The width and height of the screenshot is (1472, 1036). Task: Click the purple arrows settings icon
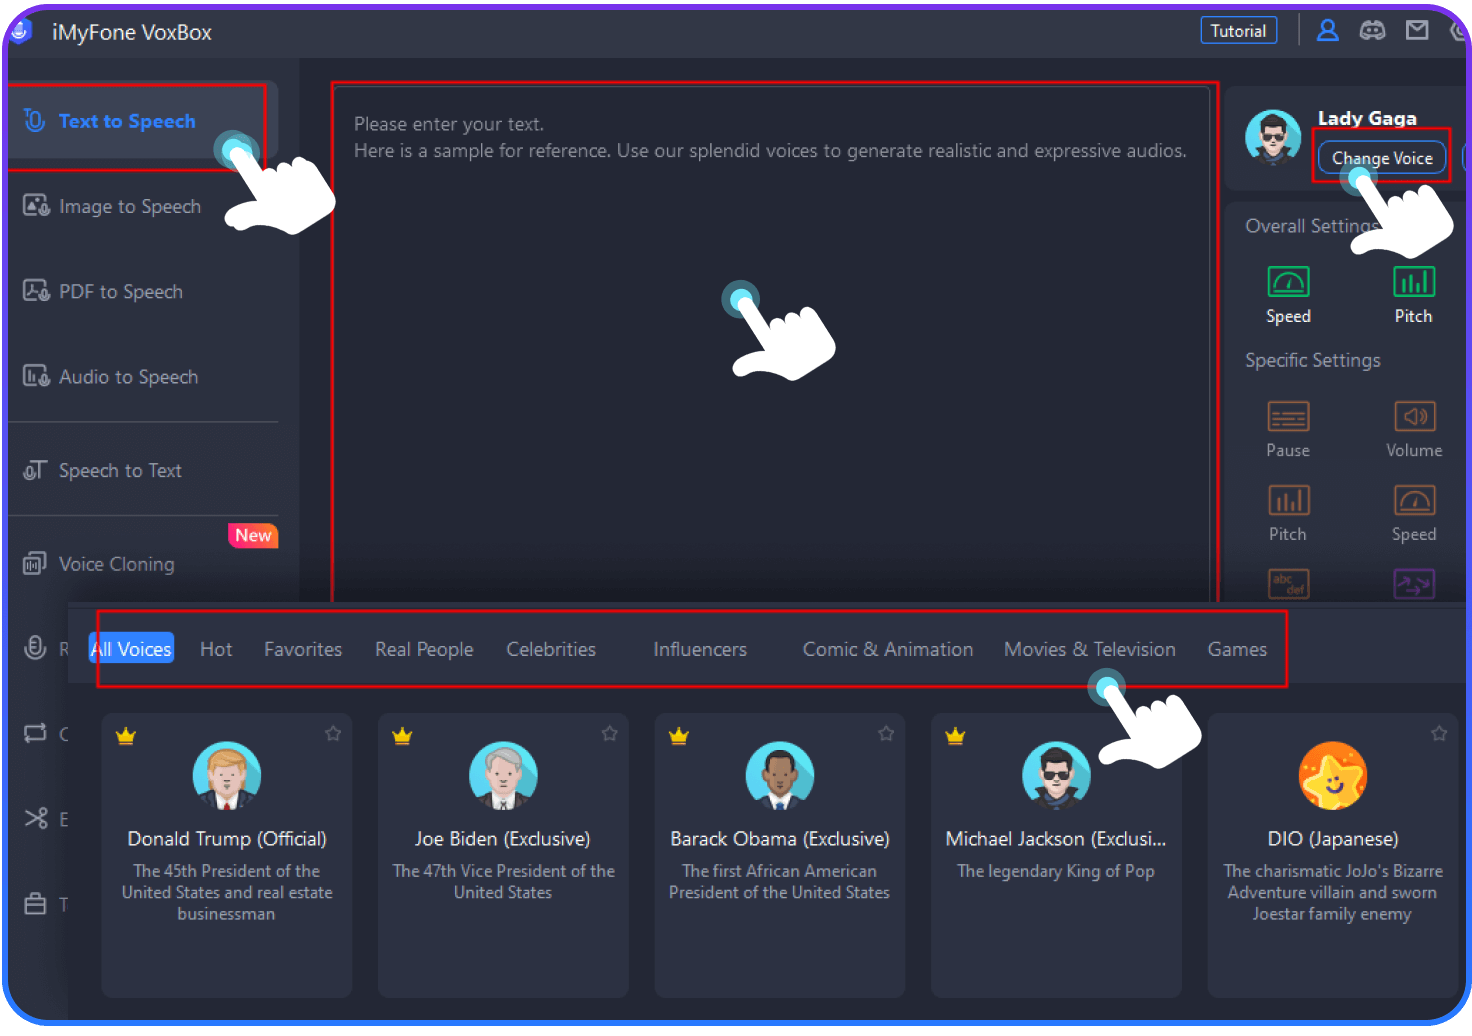(x=1414, y=583)
